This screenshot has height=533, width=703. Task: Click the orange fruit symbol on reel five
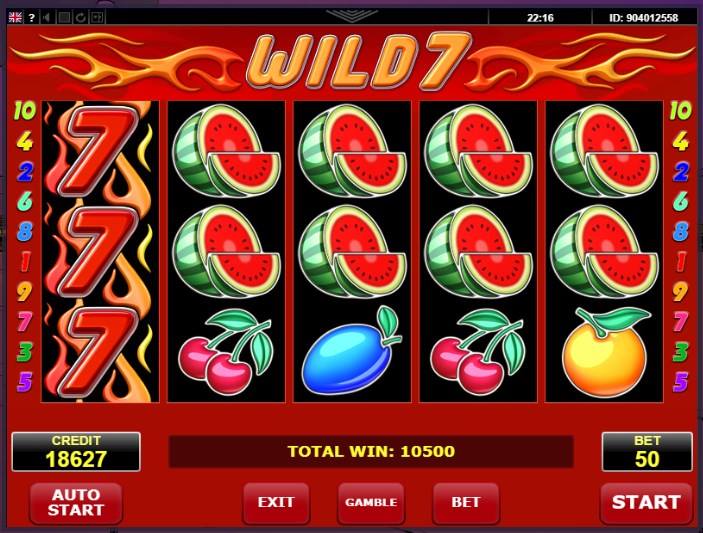tap(604, 352)
